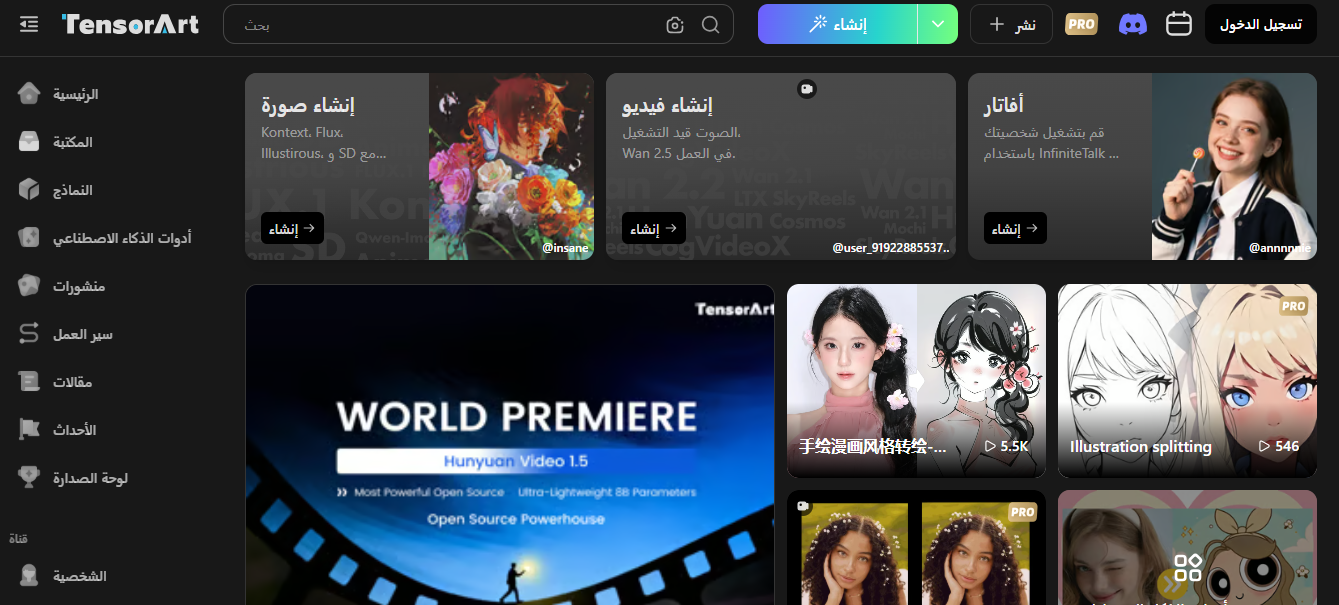Collapse sidebar using the hamburger menu icon
Screen dimensions: 1339x605
pos(29,24)
